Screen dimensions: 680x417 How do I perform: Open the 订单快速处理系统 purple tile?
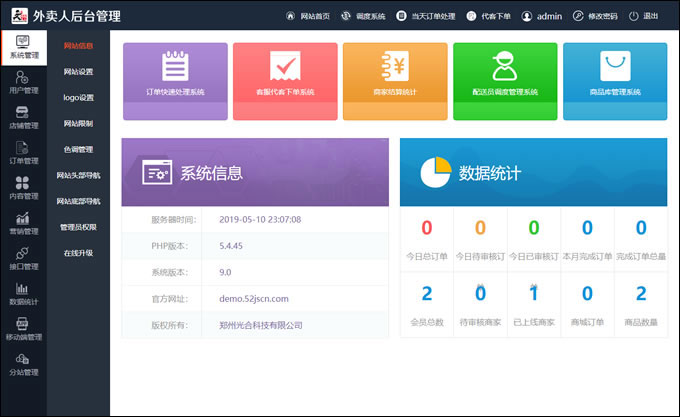pos(175,76)
